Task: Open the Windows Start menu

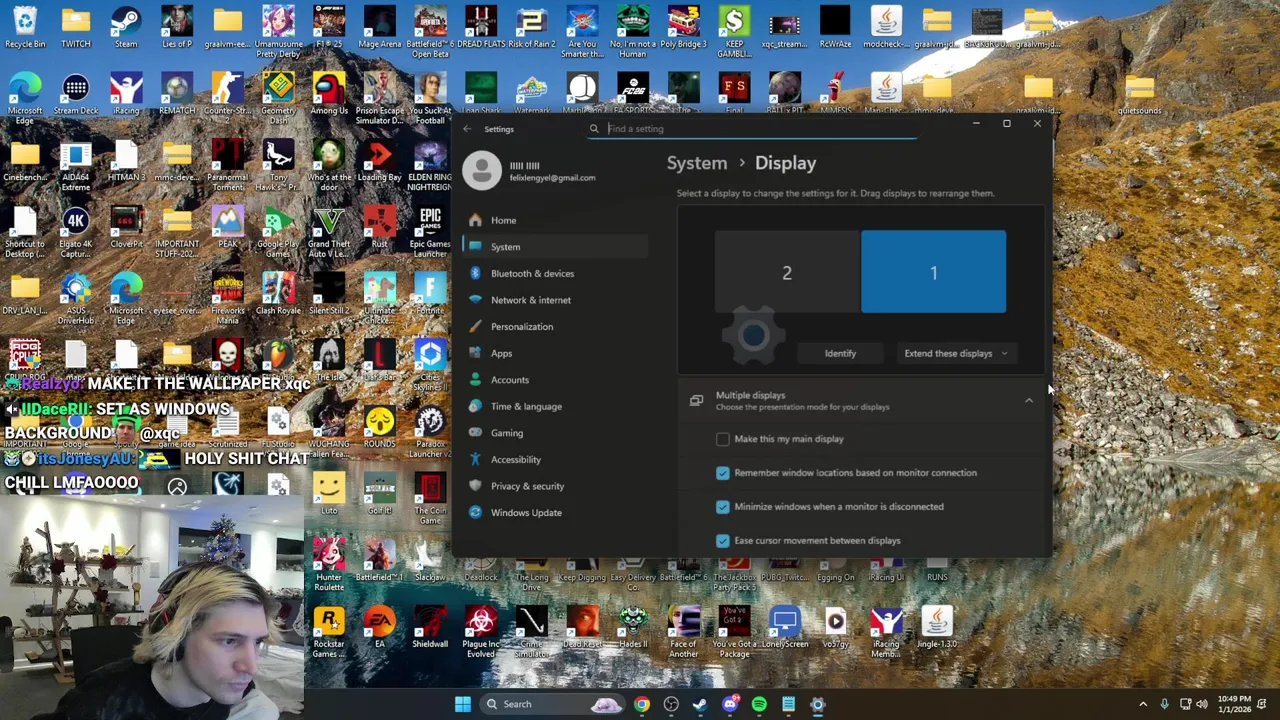Action: pos(463,704)
